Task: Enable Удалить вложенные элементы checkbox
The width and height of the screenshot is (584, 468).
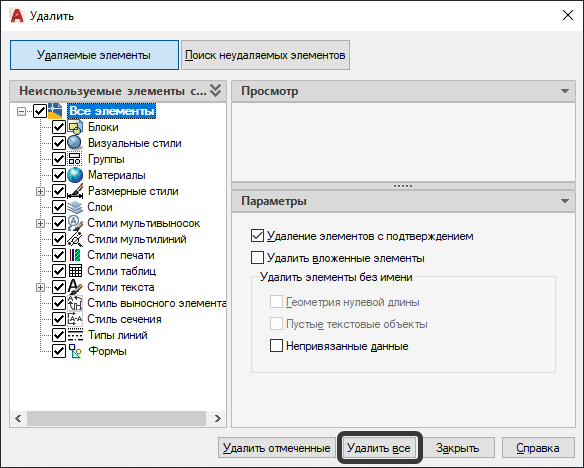Action: click(257, 258)
